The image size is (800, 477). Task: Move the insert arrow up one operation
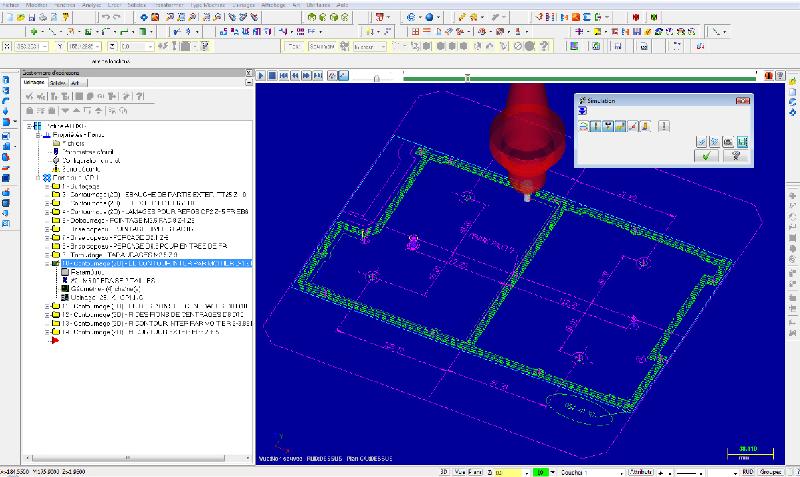coord(76,111)
